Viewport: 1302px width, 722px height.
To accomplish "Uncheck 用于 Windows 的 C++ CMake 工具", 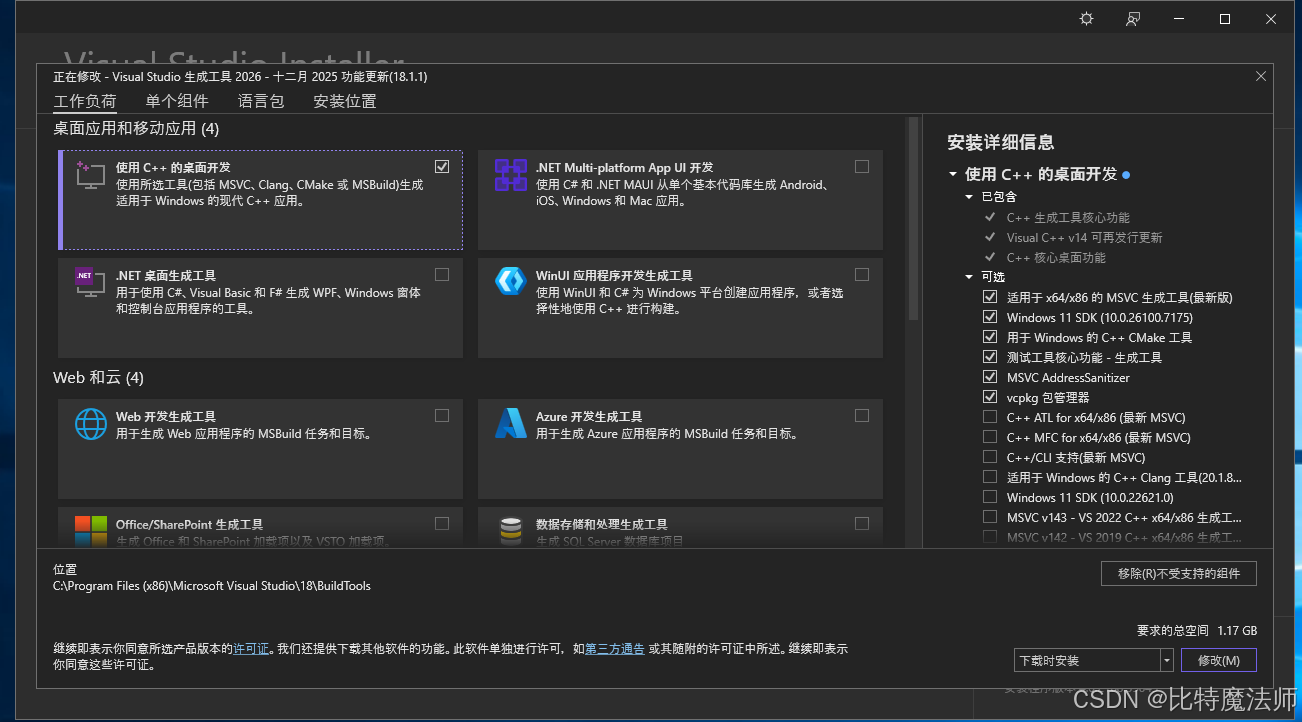I will coord(990,337).
